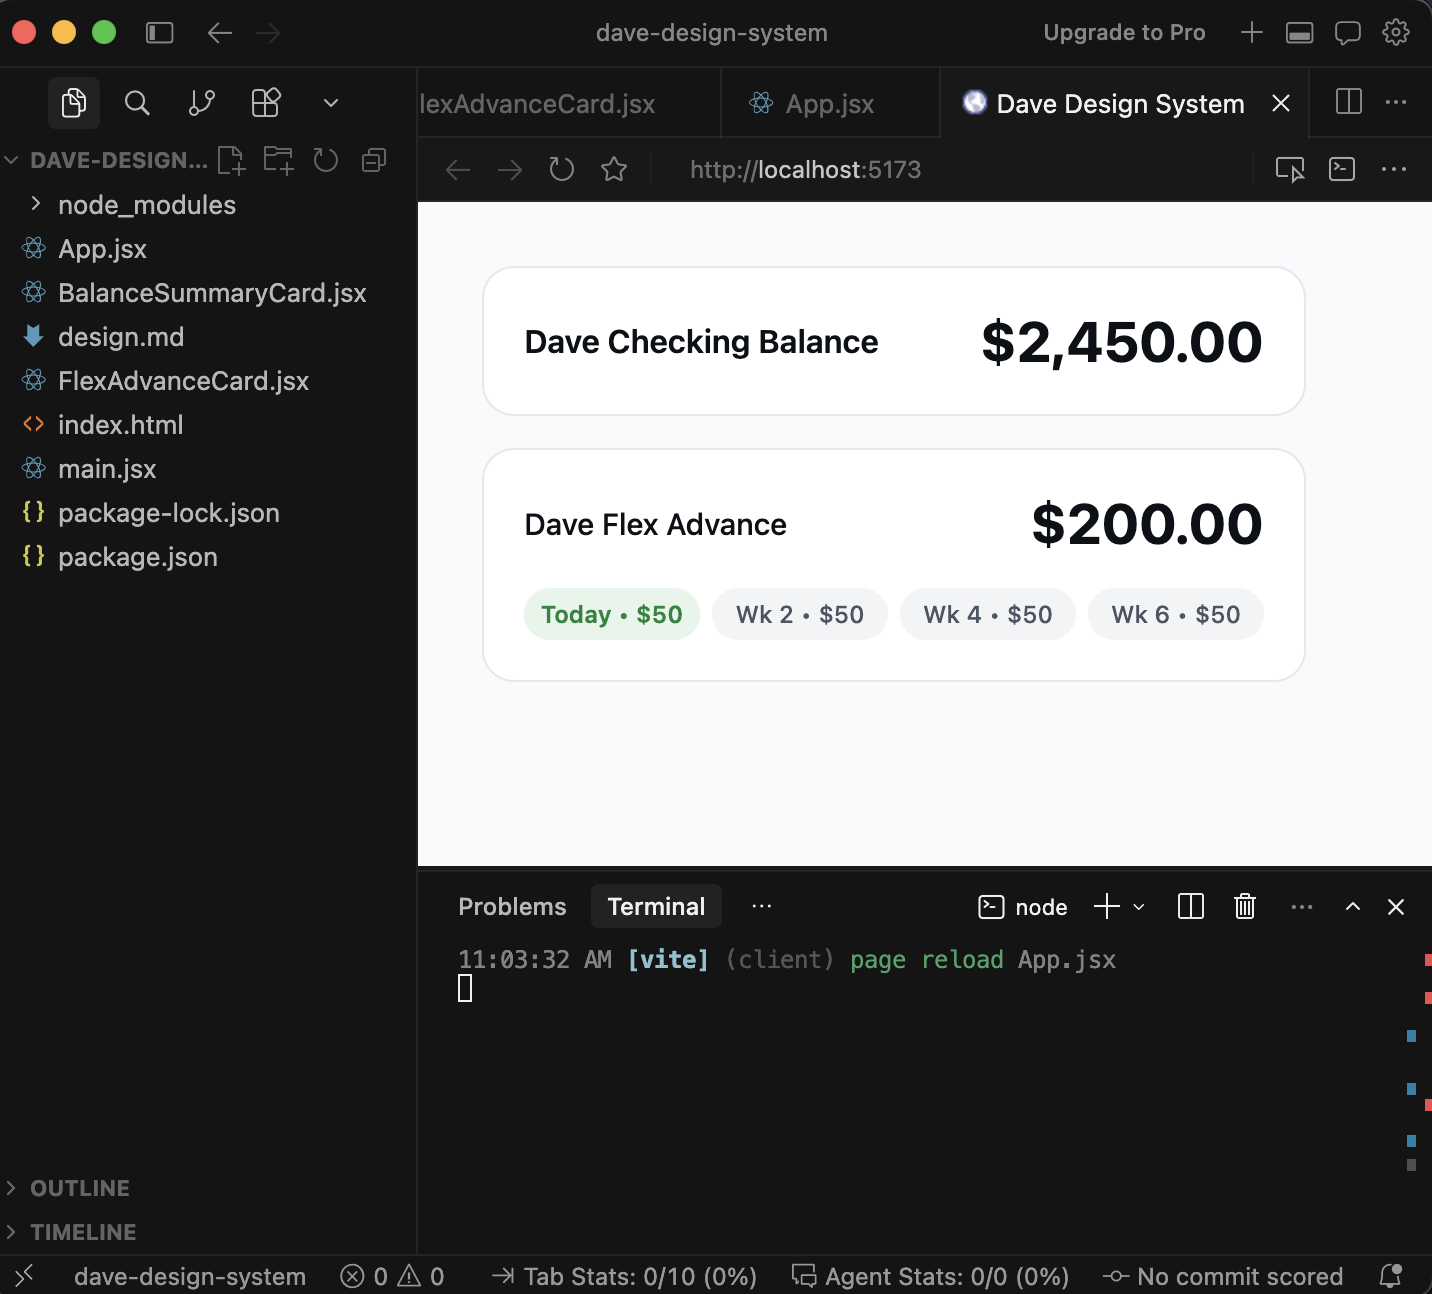1432x1294 pixels.
Task: Open preview browser more options ellipsis
Action: coord(1394,170)
